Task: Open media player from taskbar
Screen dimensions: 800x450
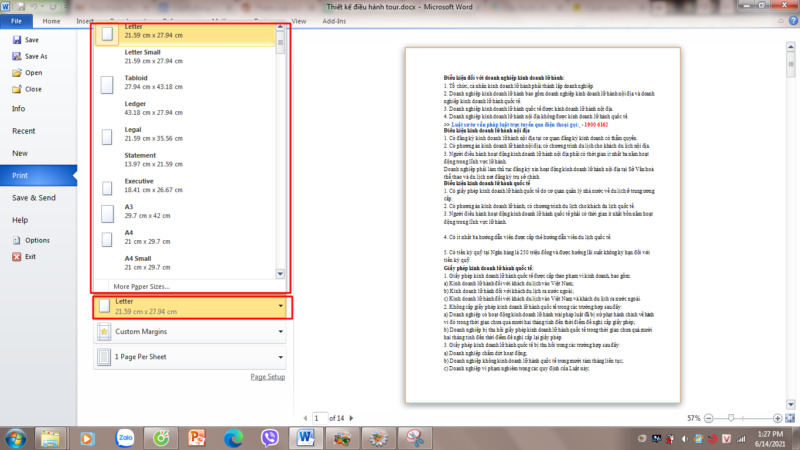Action: [x=87, y=438]
